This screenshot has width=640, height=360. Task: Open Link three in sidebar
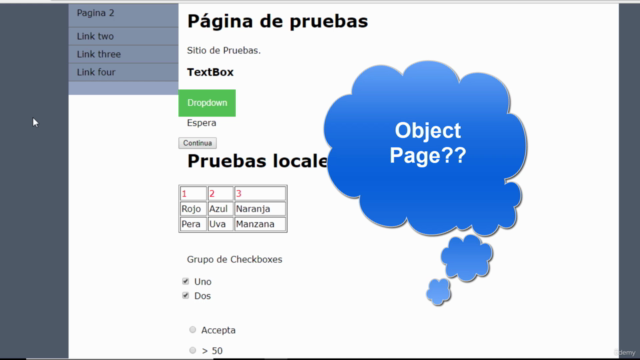point(123,54)
